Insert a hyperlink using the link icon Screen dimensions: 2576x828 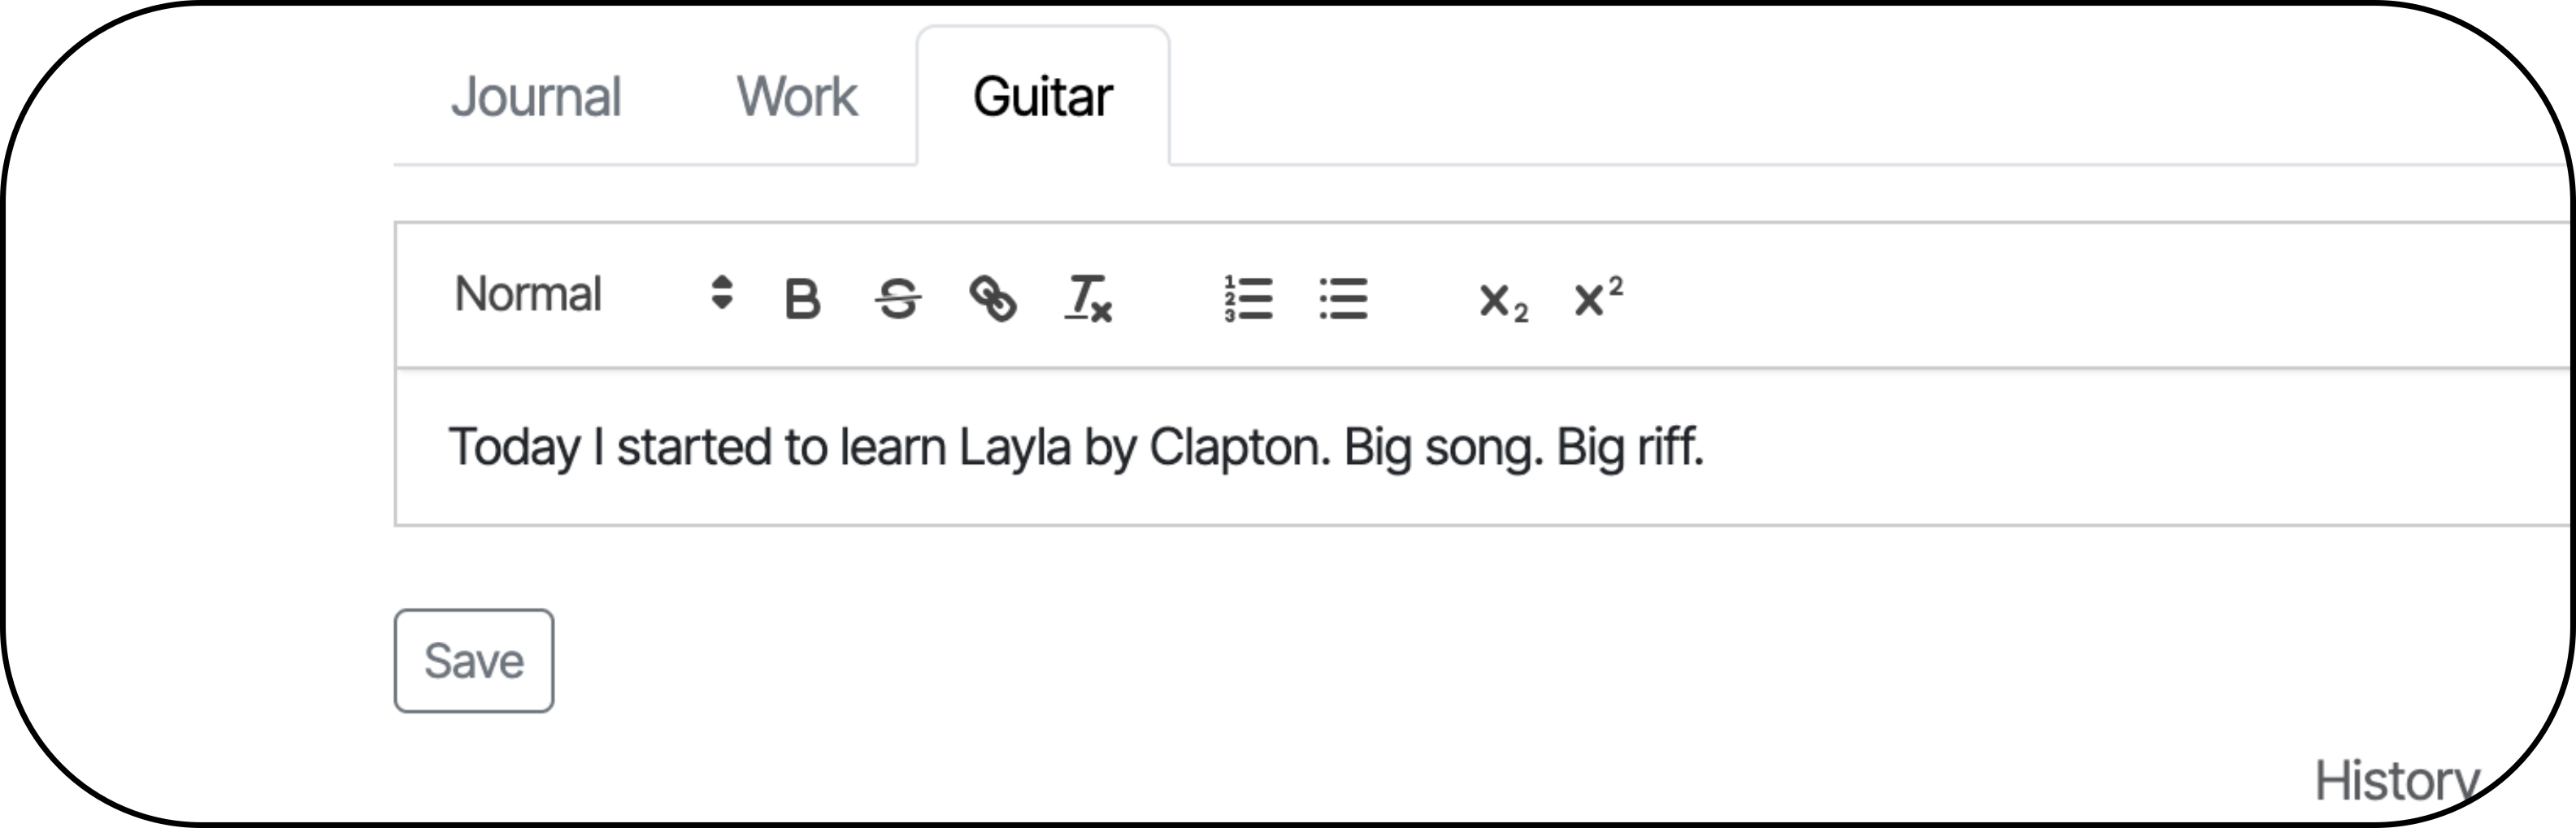992,298
